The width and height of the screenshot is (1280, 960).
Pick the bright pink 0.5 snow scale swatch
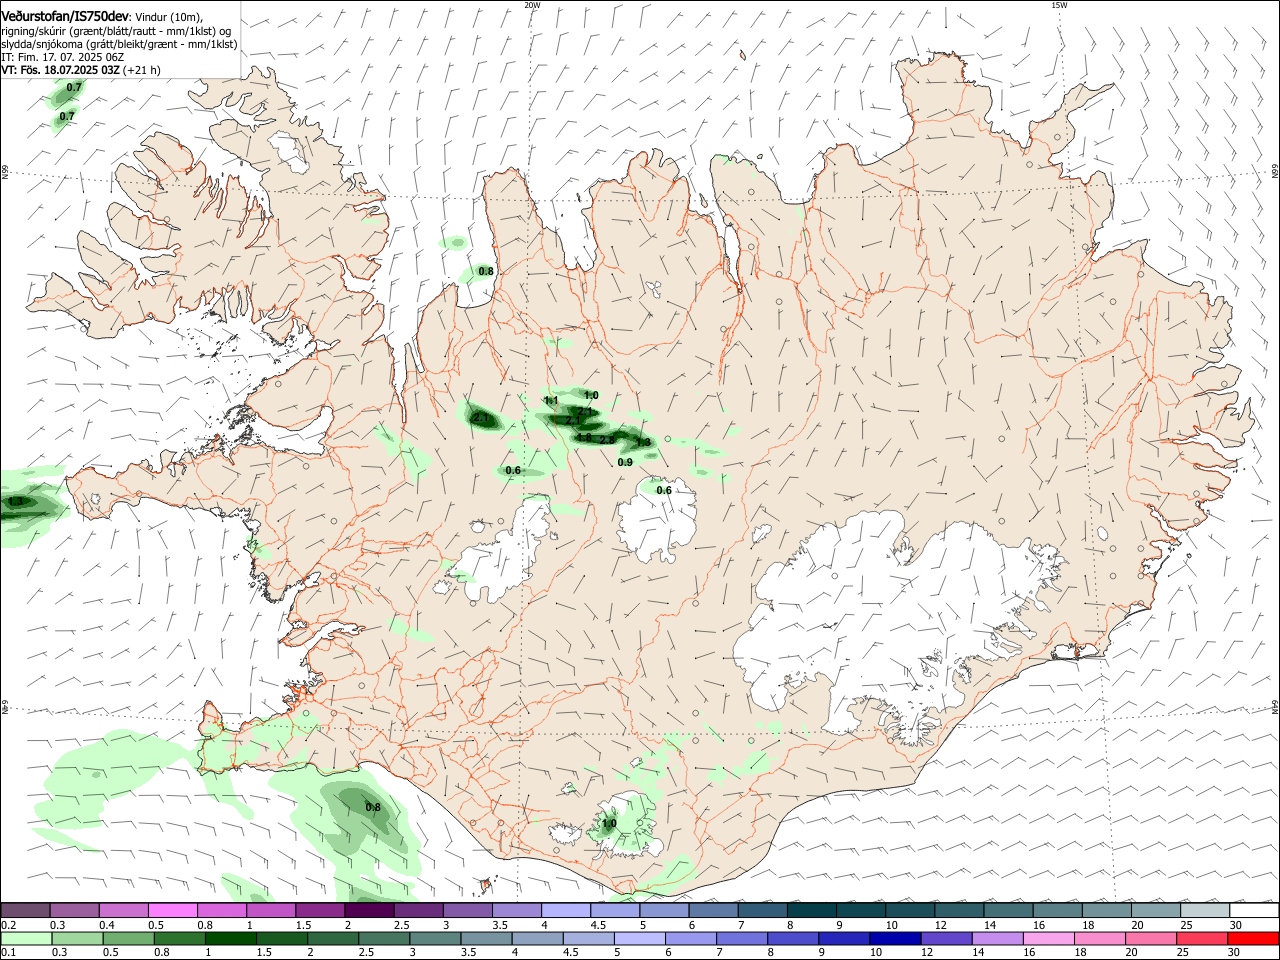pyautogui.click(x=172, y=910)
